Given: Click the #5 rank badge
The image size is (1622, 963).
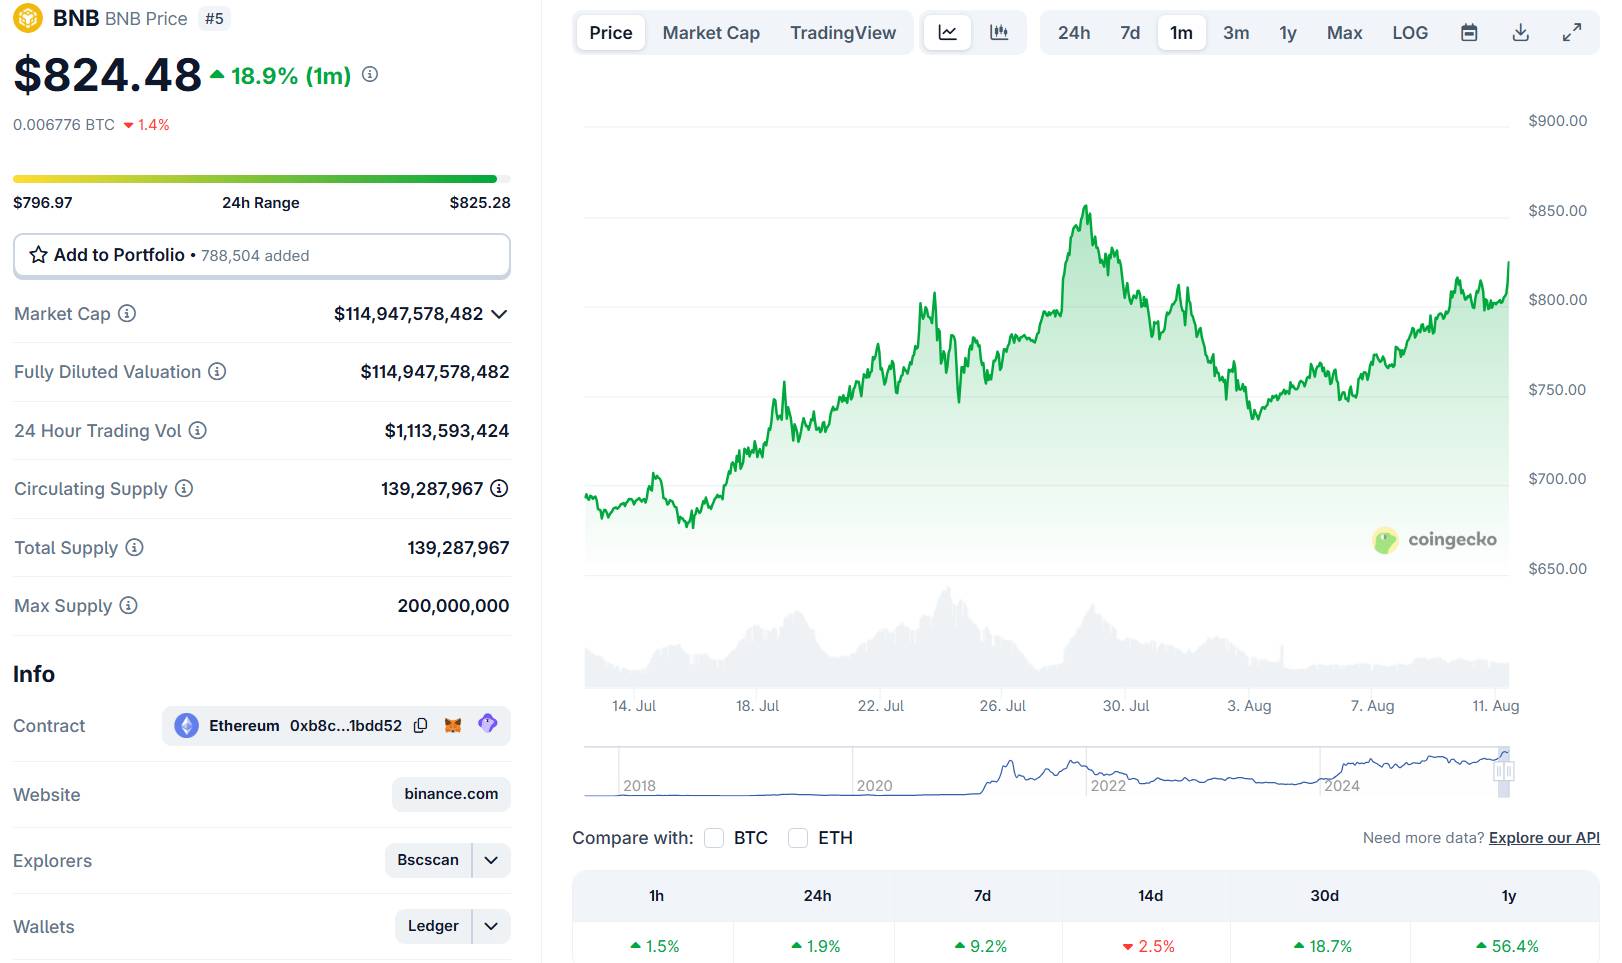Looking at the screenshot, I should [x=214, y=18].
